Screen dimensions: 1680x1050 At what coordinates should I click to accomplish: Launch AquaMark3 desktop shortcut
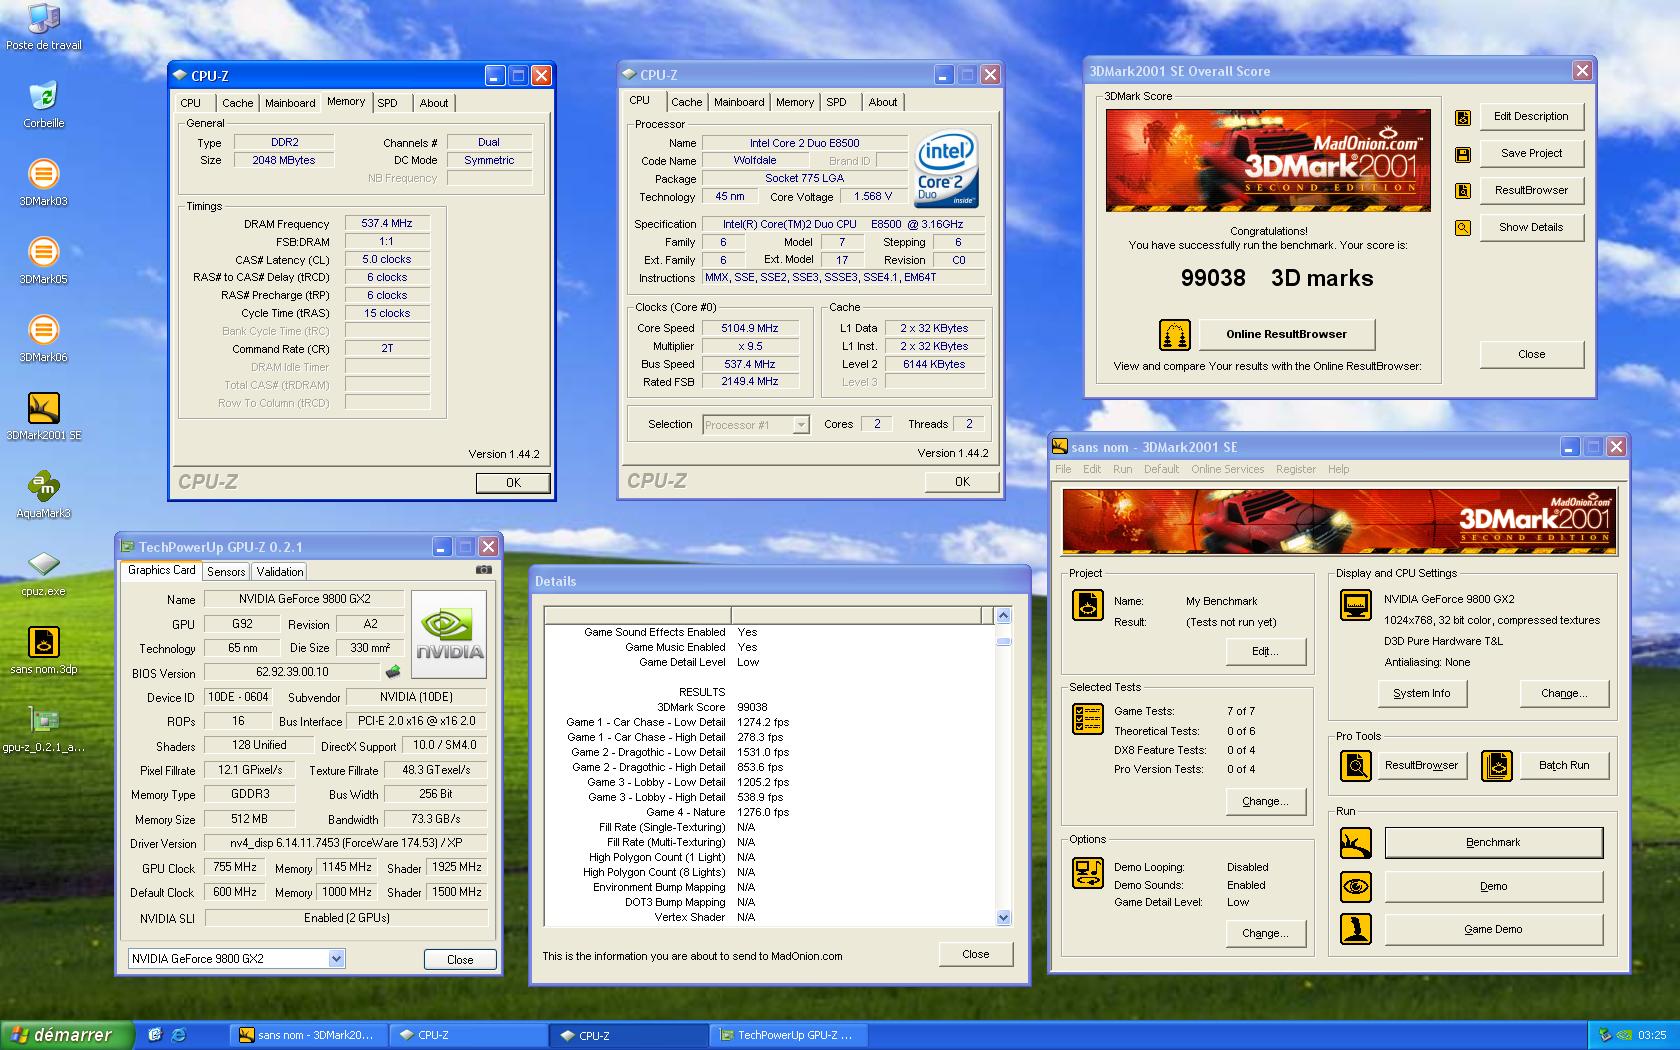pos(43,494)
